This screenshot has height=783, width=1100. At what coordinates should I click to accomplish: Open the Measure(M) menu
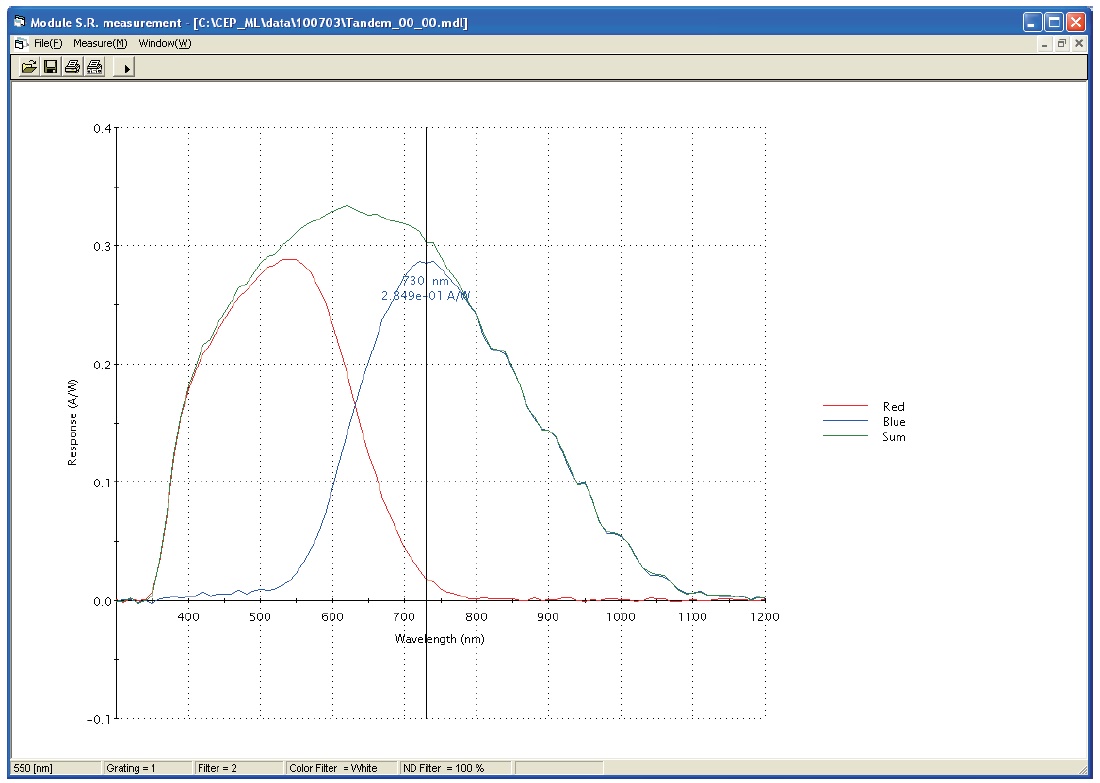[x=100, y=44]
